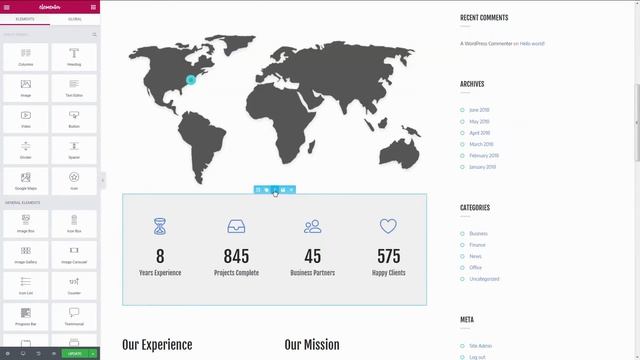Viewport: 640px width, 360px height.
Task: Select the inbox icon above Projects Complete
Action: pos(236,227)
